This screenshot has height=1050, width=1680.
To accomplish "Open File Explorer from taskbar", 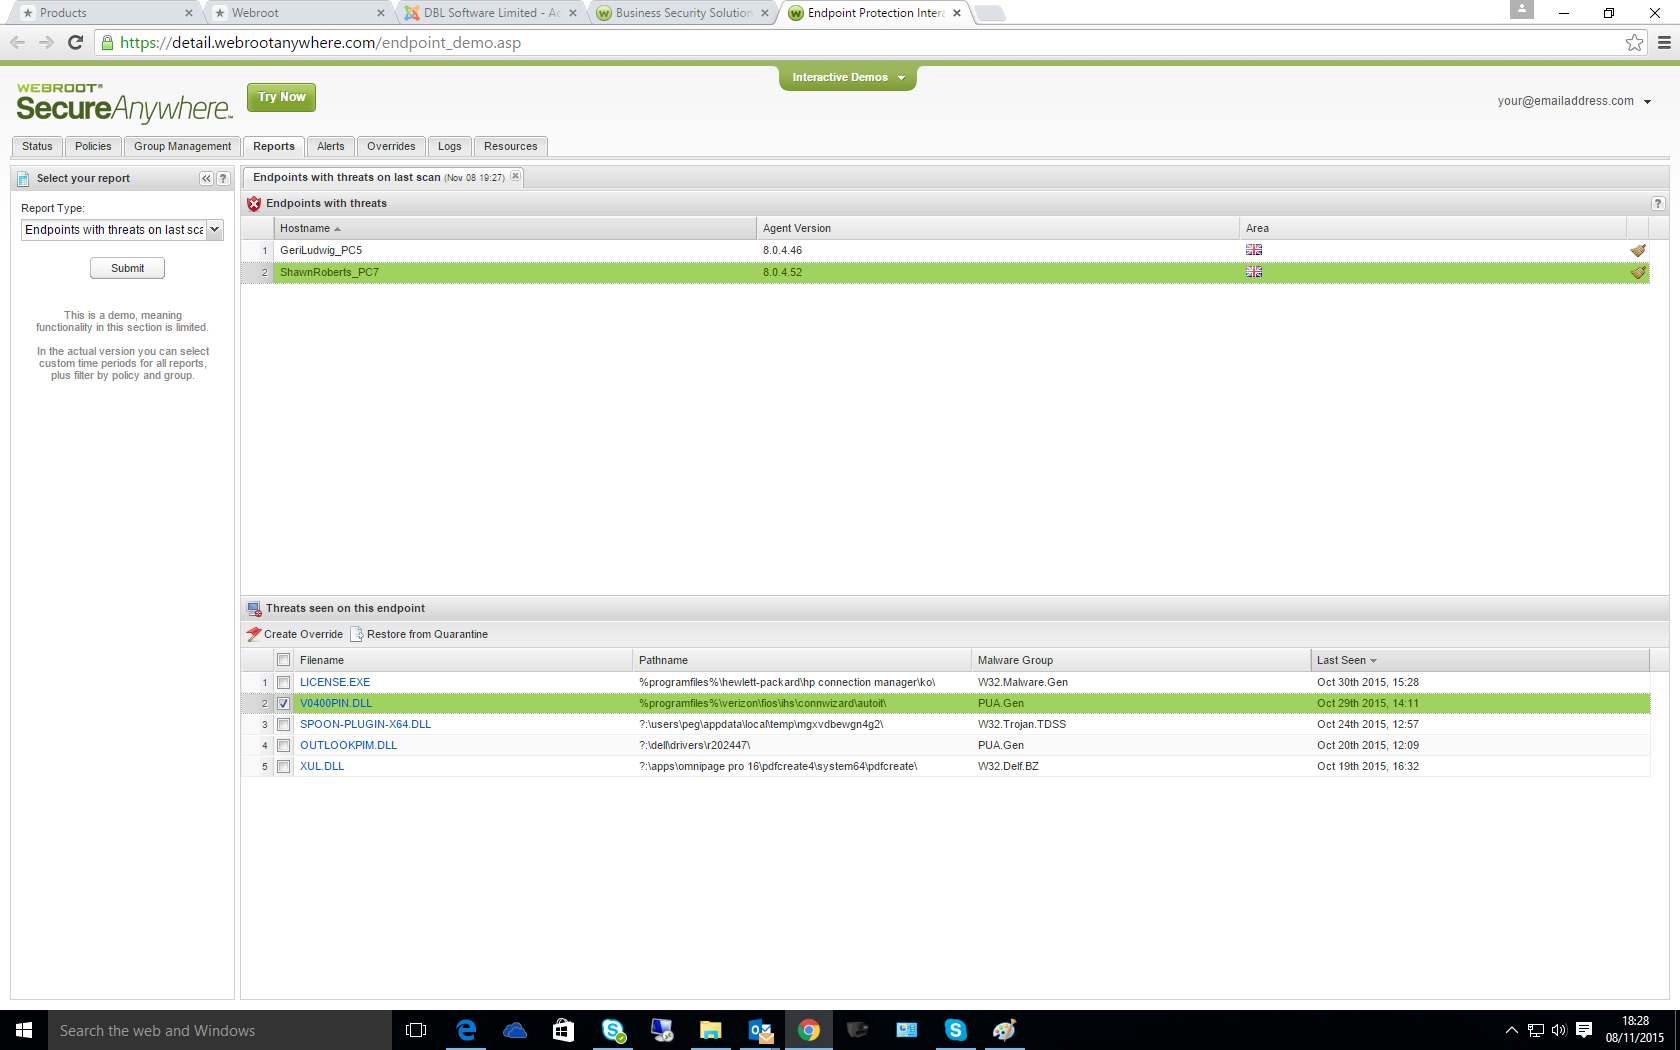I will coord(711,1030).
